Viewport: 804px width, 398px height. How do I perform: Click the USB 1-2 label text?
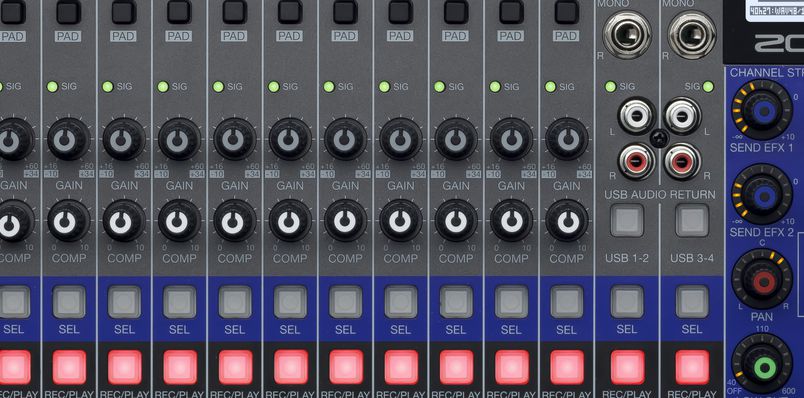coord(627,258)
